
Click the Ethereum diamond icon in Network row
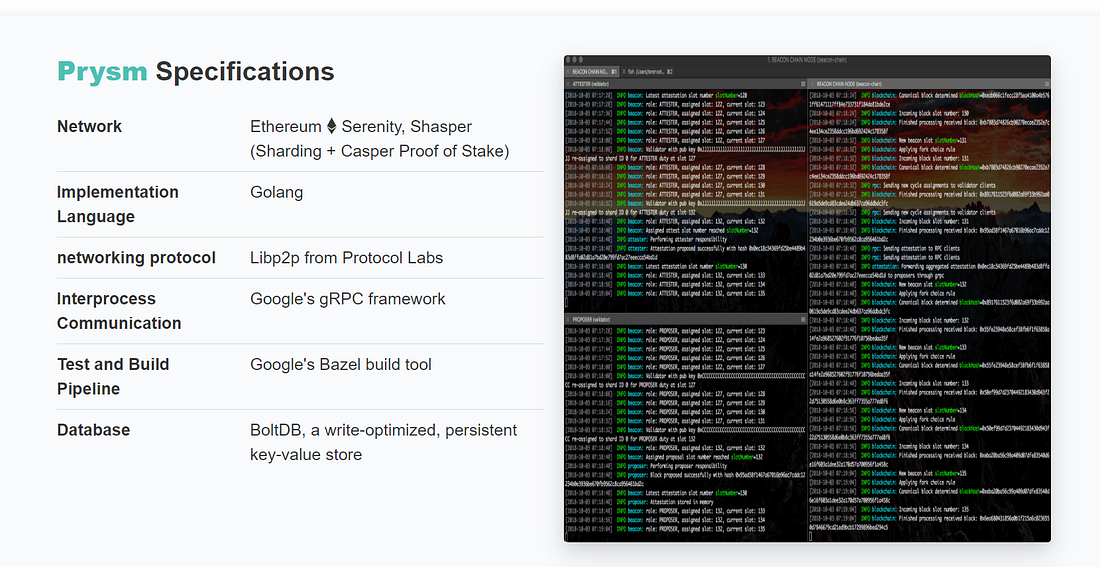[332, 126]
